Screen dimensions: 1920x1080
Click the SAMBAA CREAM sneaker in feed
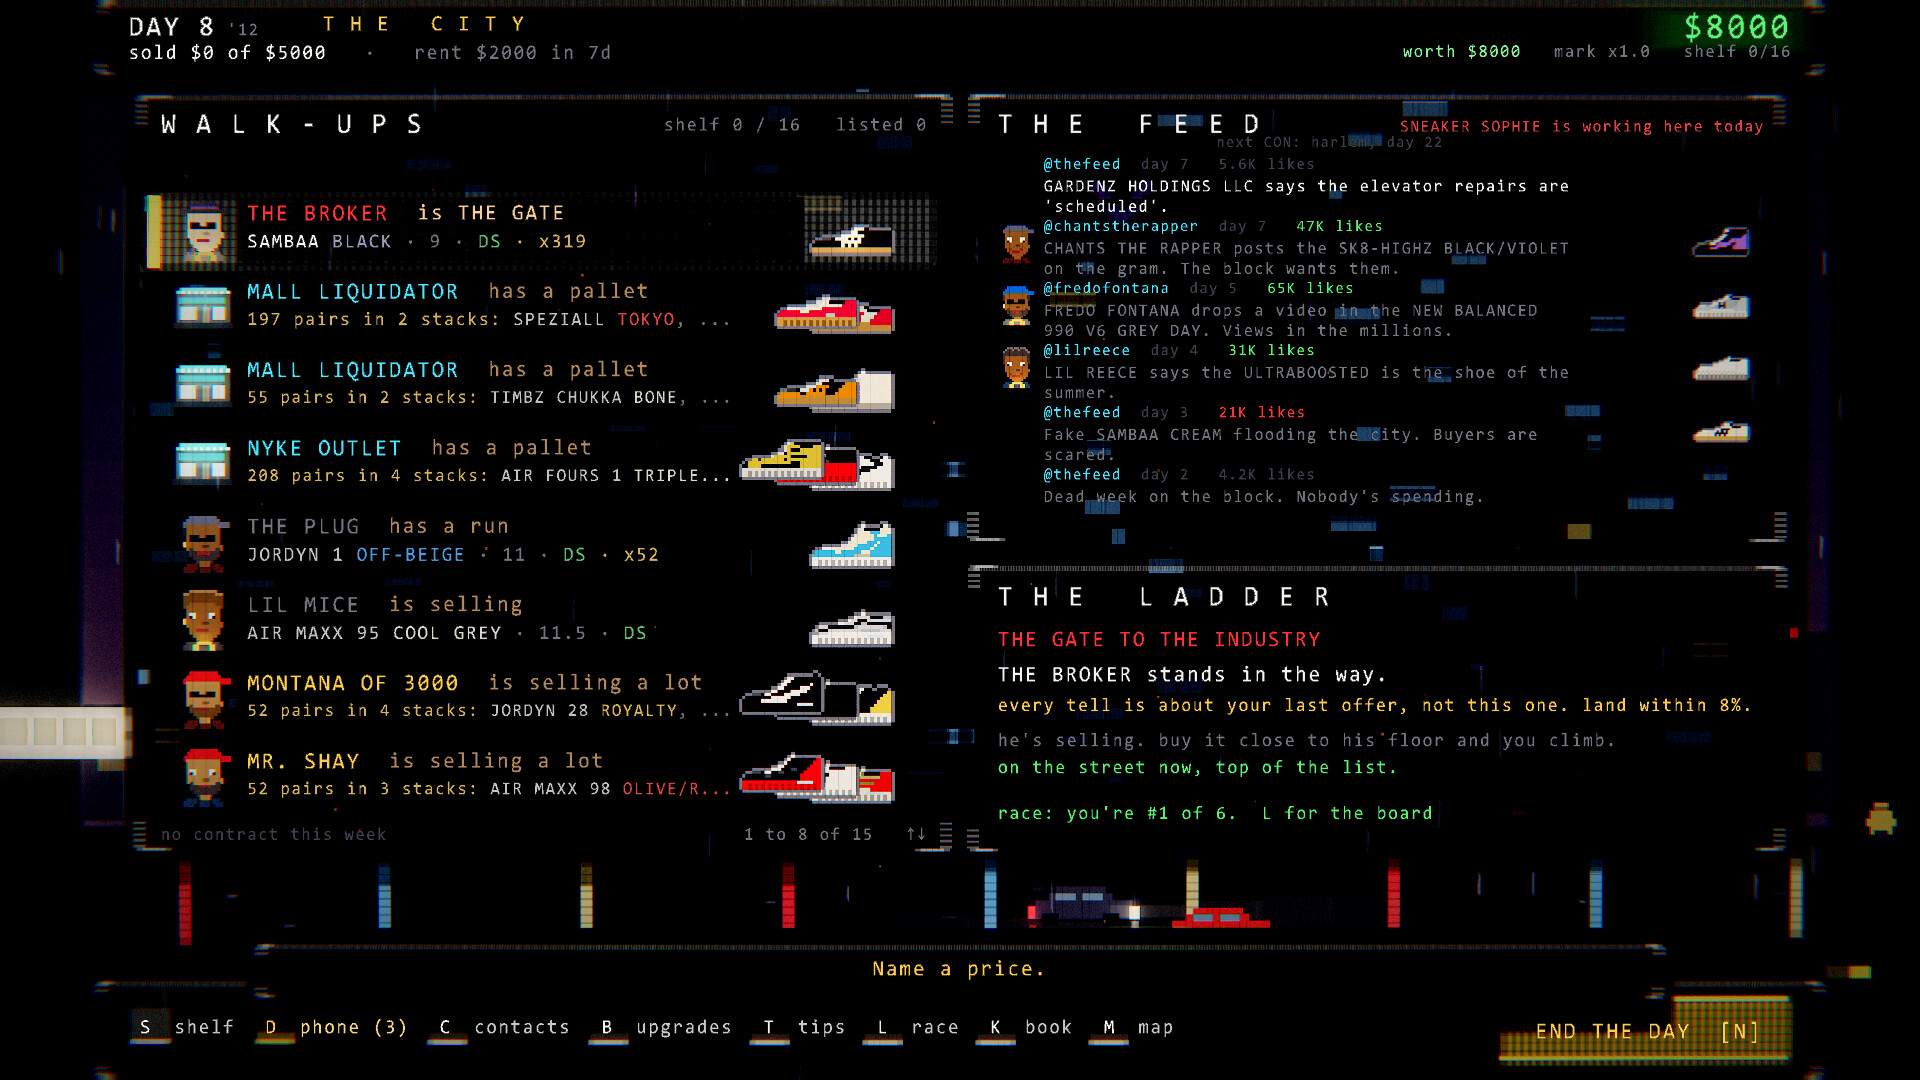point(1721,432)
